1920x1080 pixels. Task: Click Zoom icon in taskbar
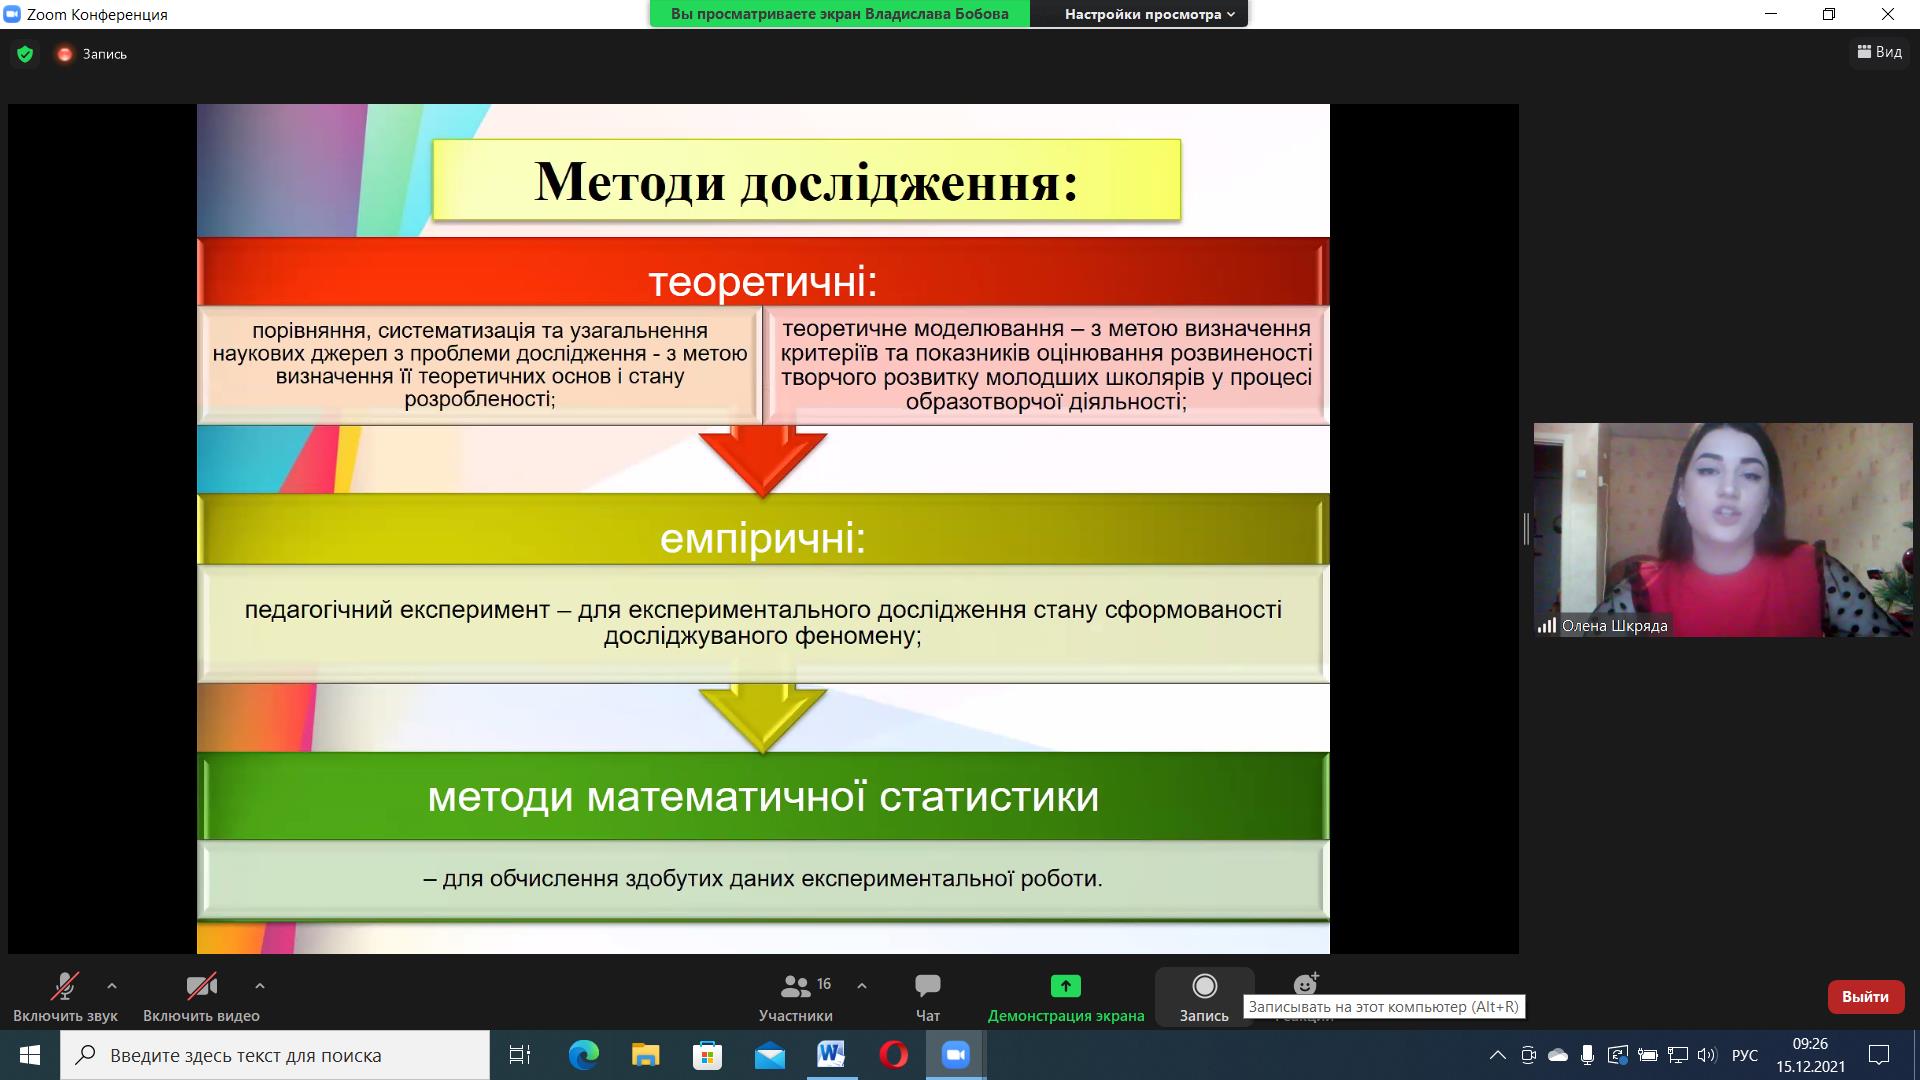tap(956, 1055)
